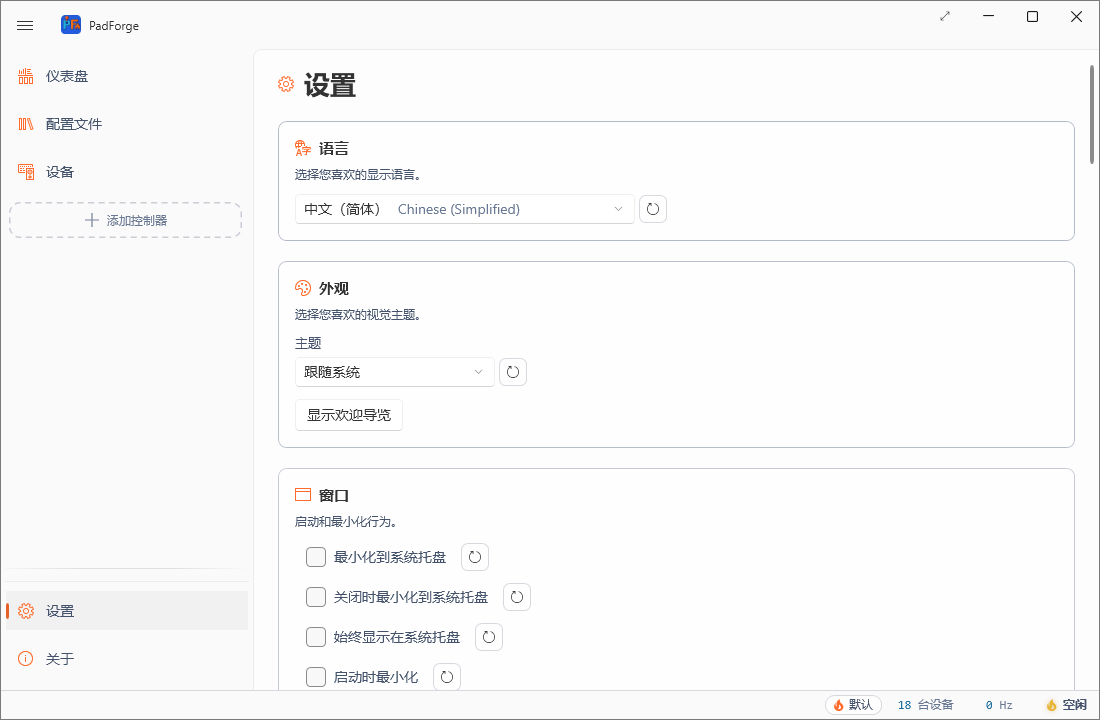
Task: Click the fullscreen expand arrows icon
Action: [945, 16]
